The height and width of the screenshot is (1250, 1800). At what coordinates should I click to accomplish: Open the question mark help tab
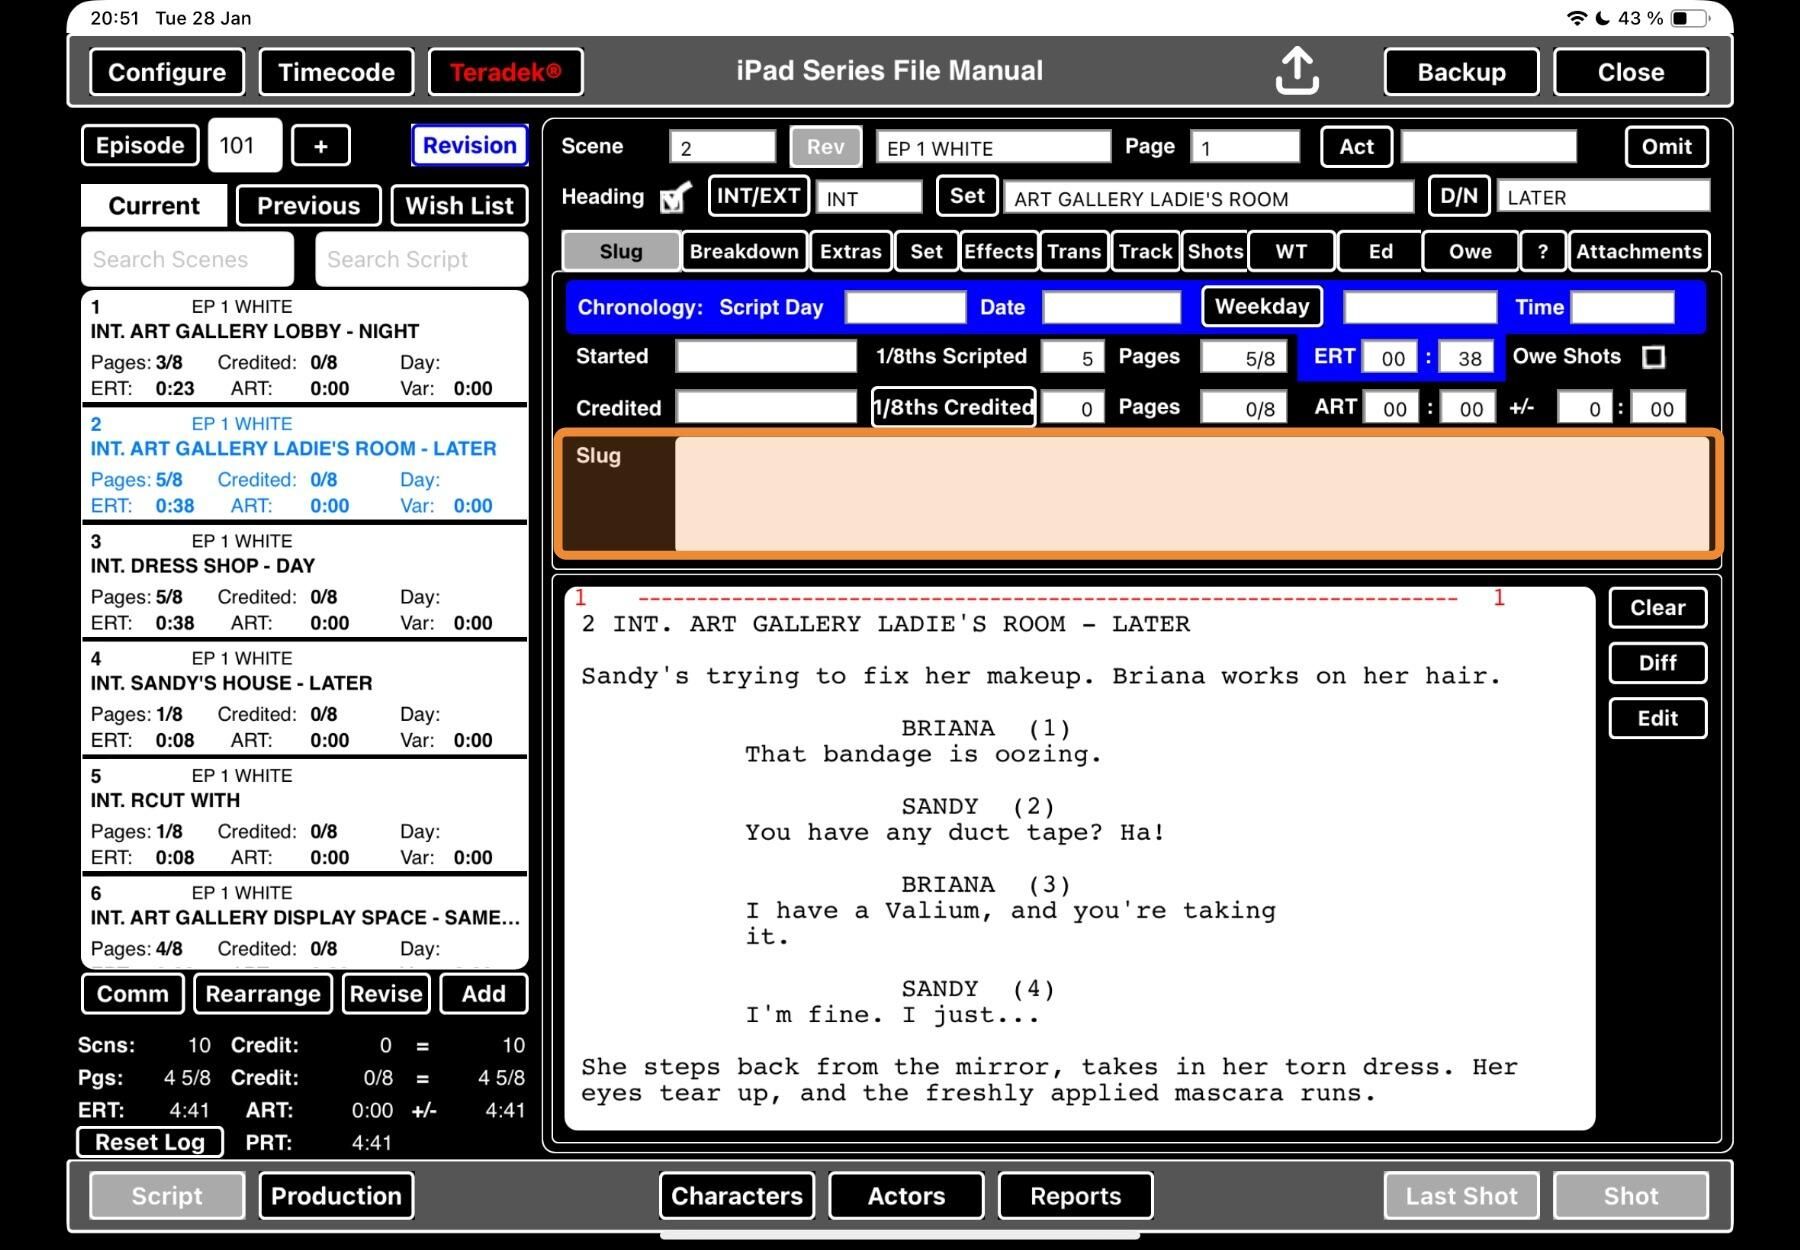click(x=1543, y=252)
